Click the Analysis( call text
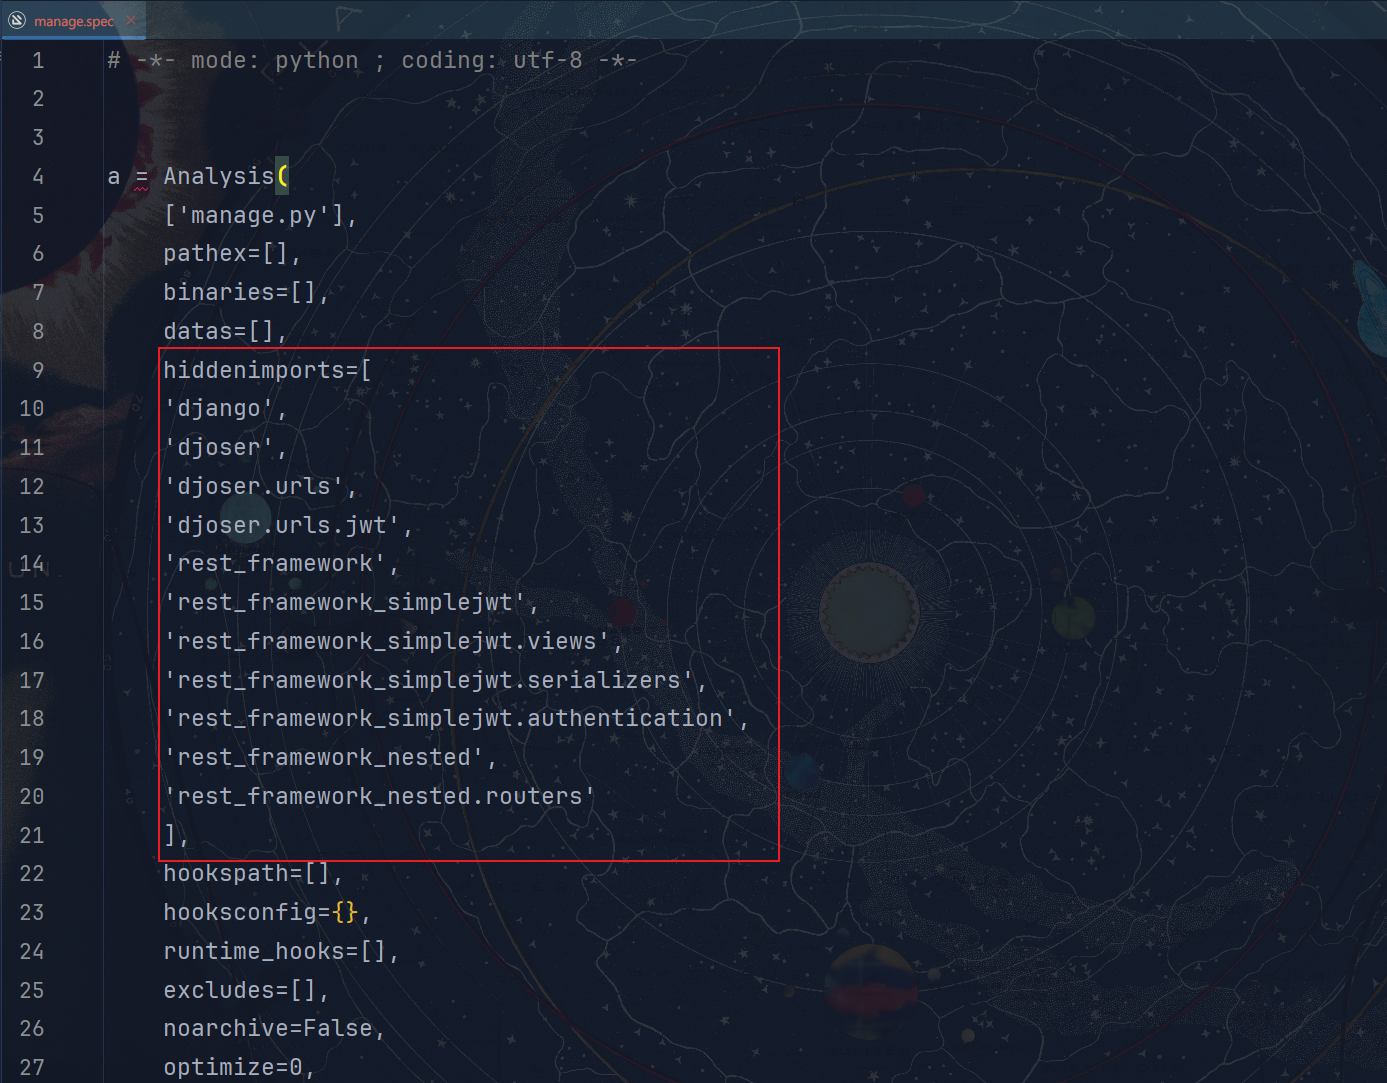Screen dimensions: 1387x1083 pyautogui.click(x=226, y=177)
